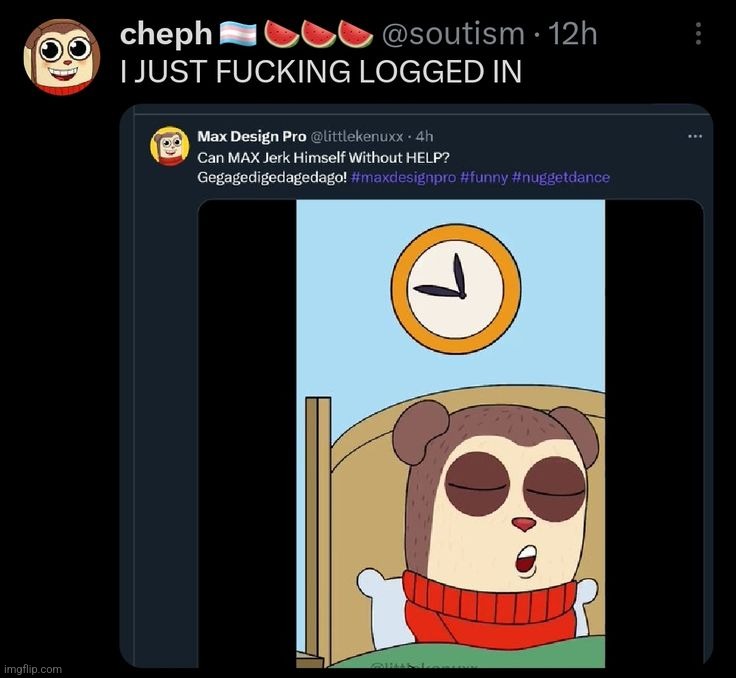The image size is (736, 678).
Task: Click Max Design Pro's small avatar
Action: pyautogui.click(x=169, y=147)
